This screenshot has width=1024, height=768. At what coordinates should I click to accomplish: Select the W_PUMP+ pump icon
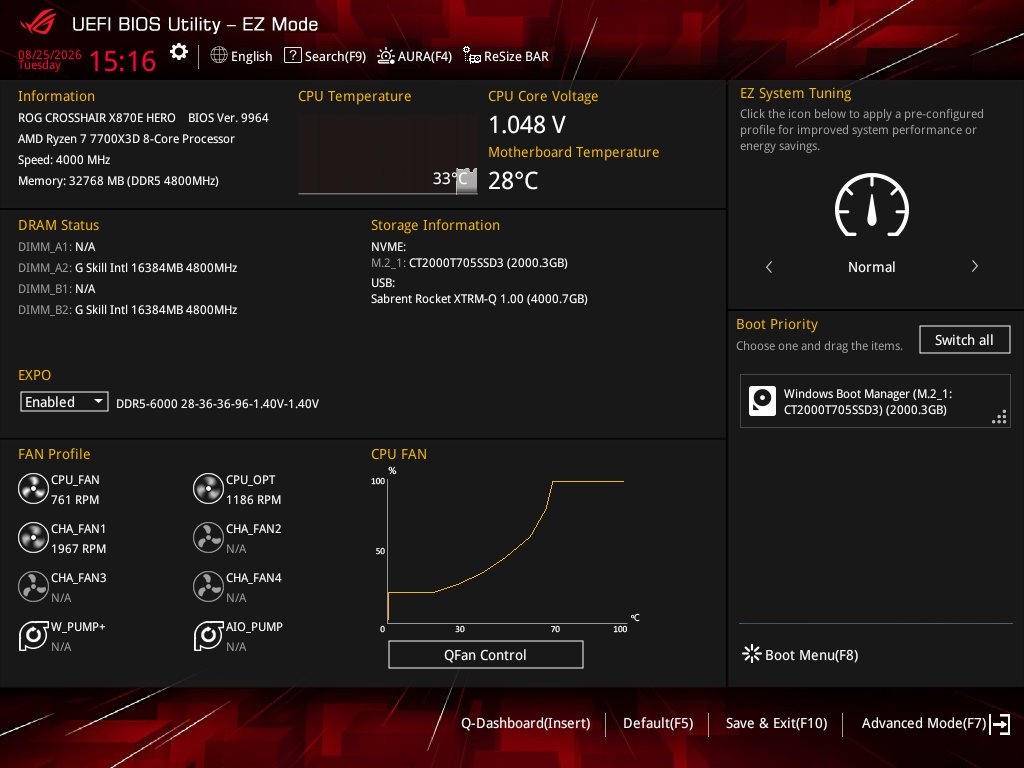tap(33, 635)
